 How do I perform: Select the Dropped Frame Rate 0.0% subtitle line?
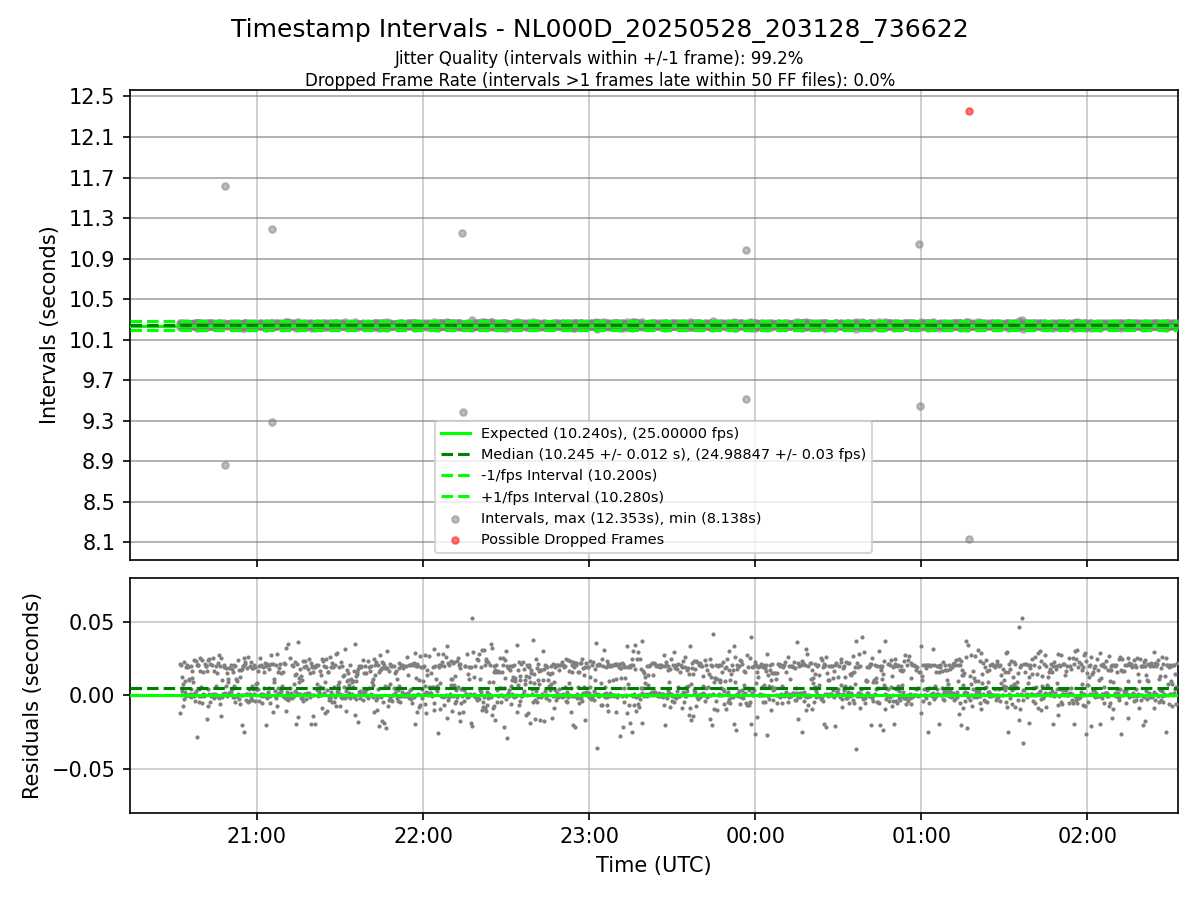coord(599,80)
